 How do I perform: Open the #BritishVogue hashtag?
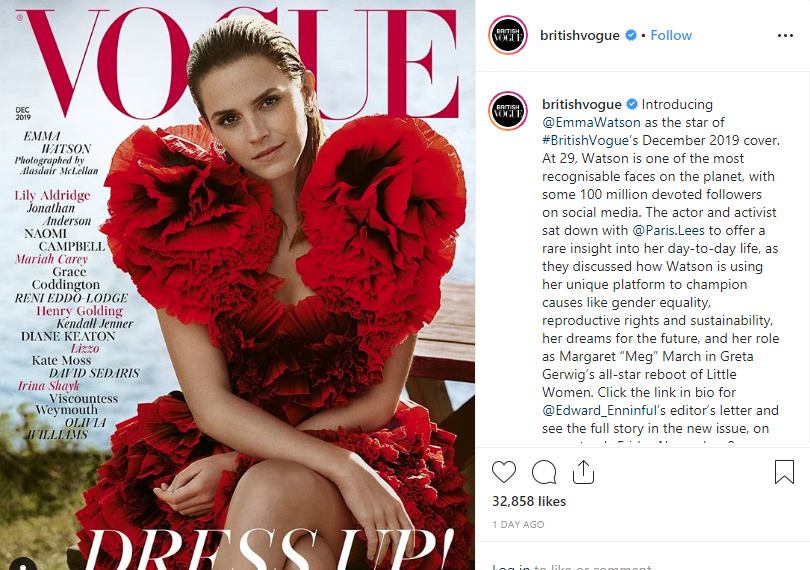point(585,141)
